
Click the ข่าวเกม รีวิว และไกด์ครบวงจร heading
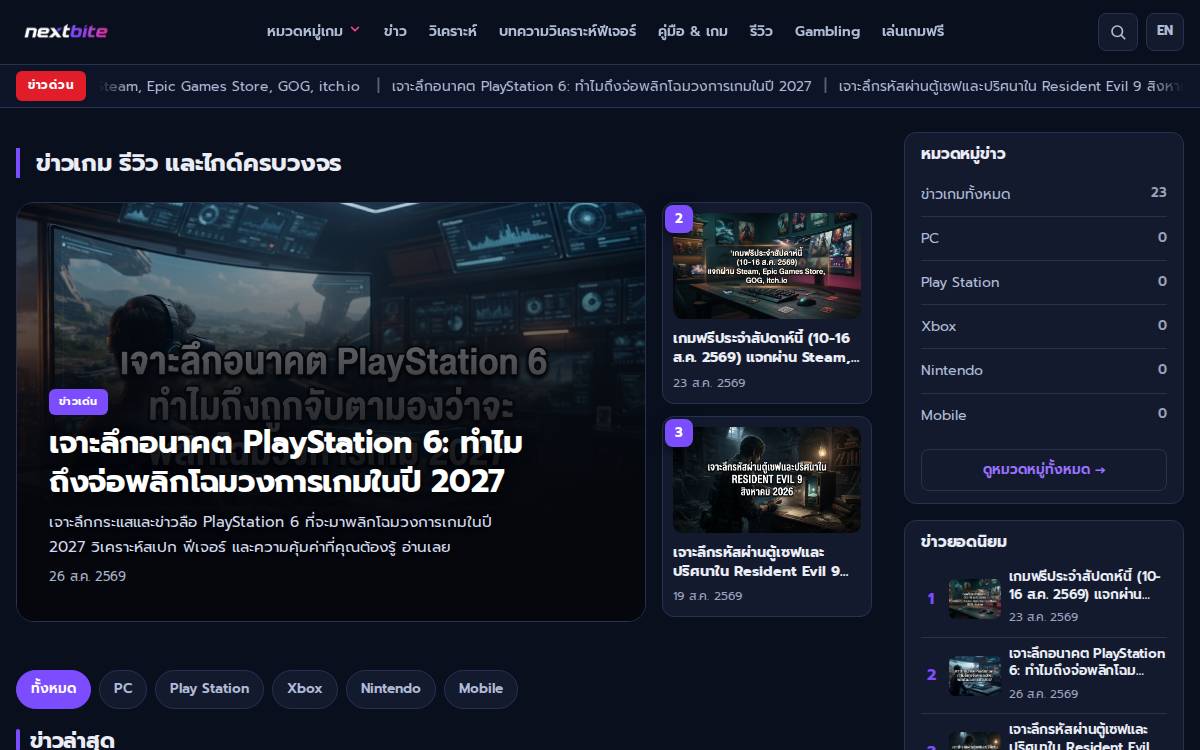[188, 163]
